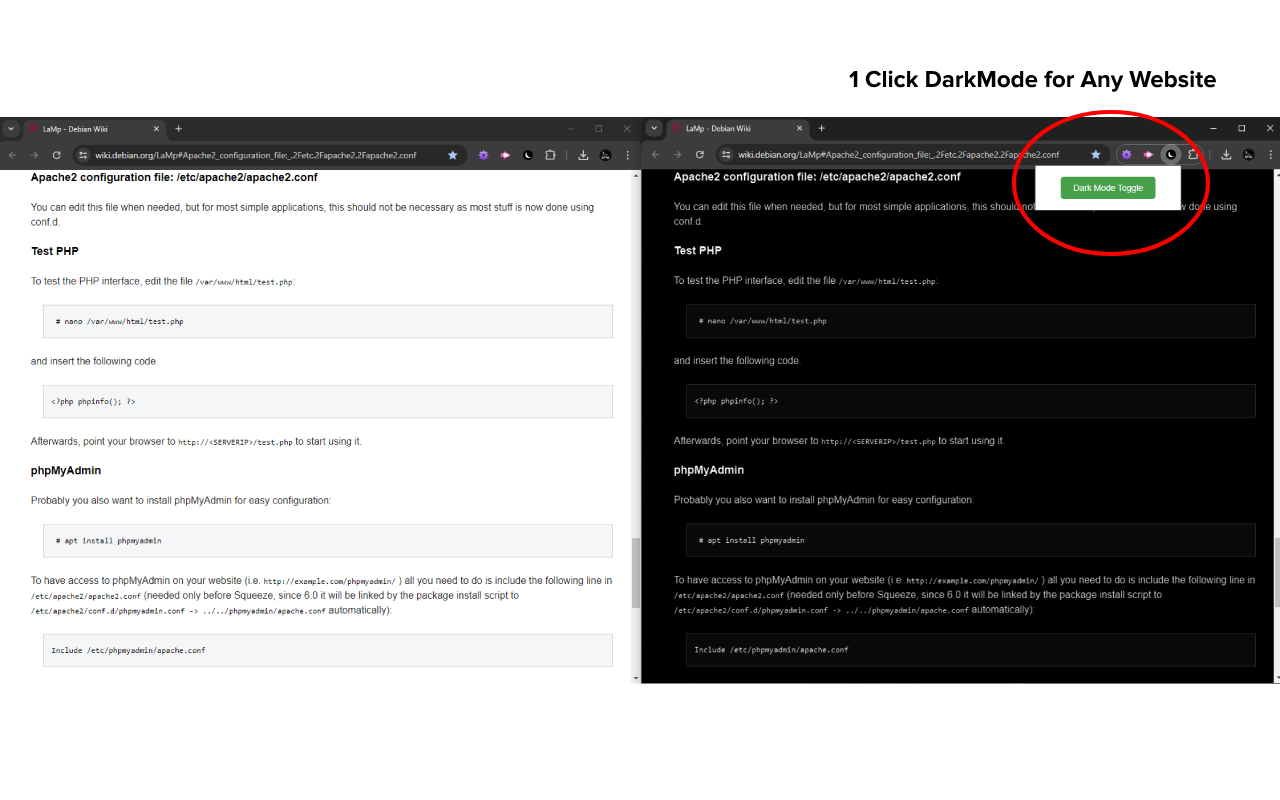This screenshot has height=800, width=1280.
Task: Click the forward navigation arrow
Action: 34,154
